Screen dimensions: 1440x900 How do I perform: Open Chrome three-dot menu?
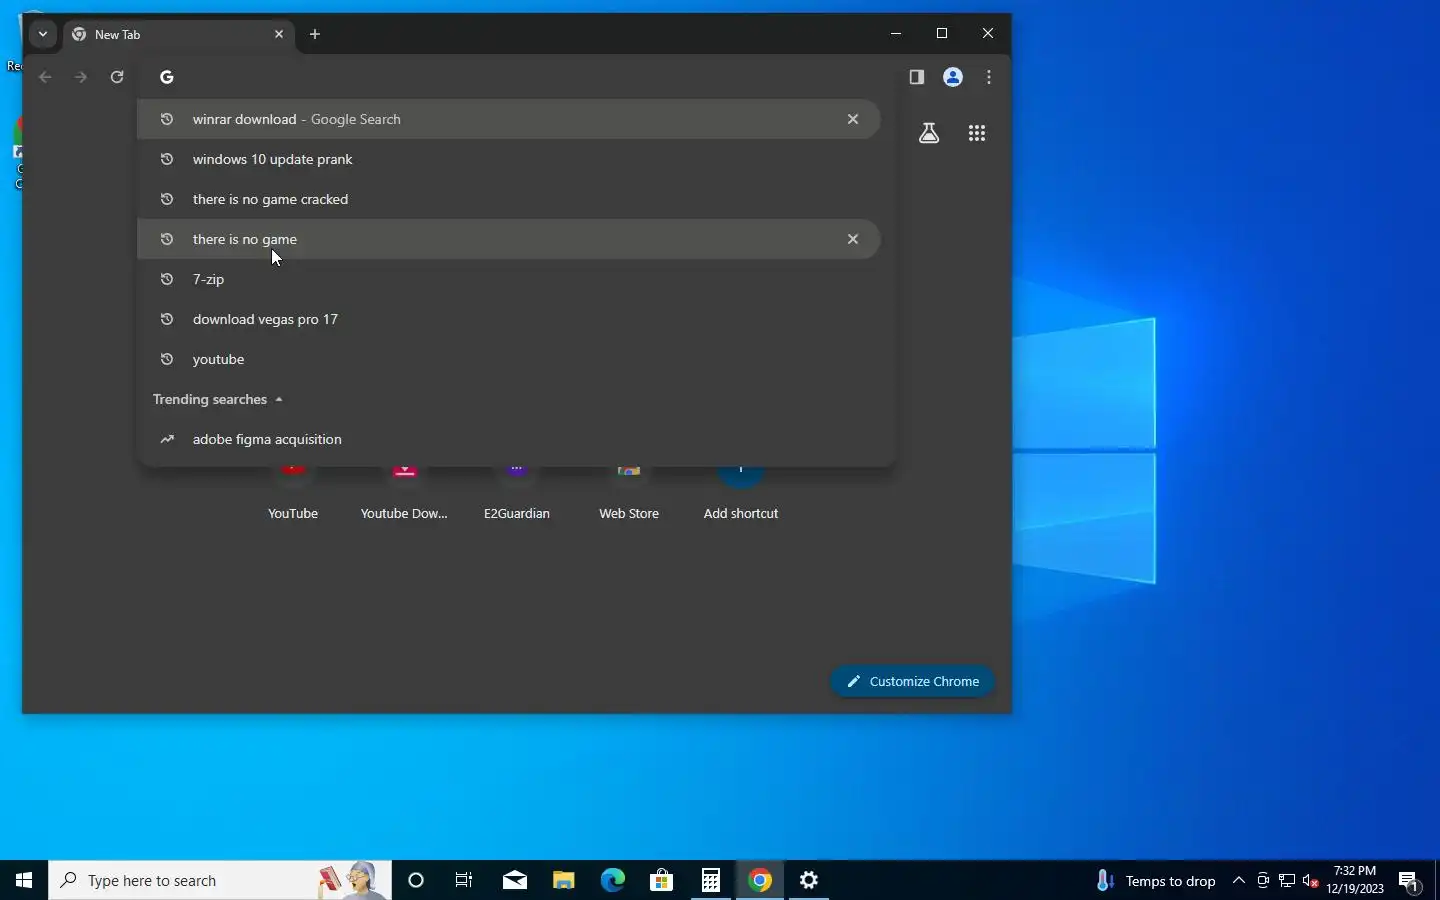click(x=989, y=77)
